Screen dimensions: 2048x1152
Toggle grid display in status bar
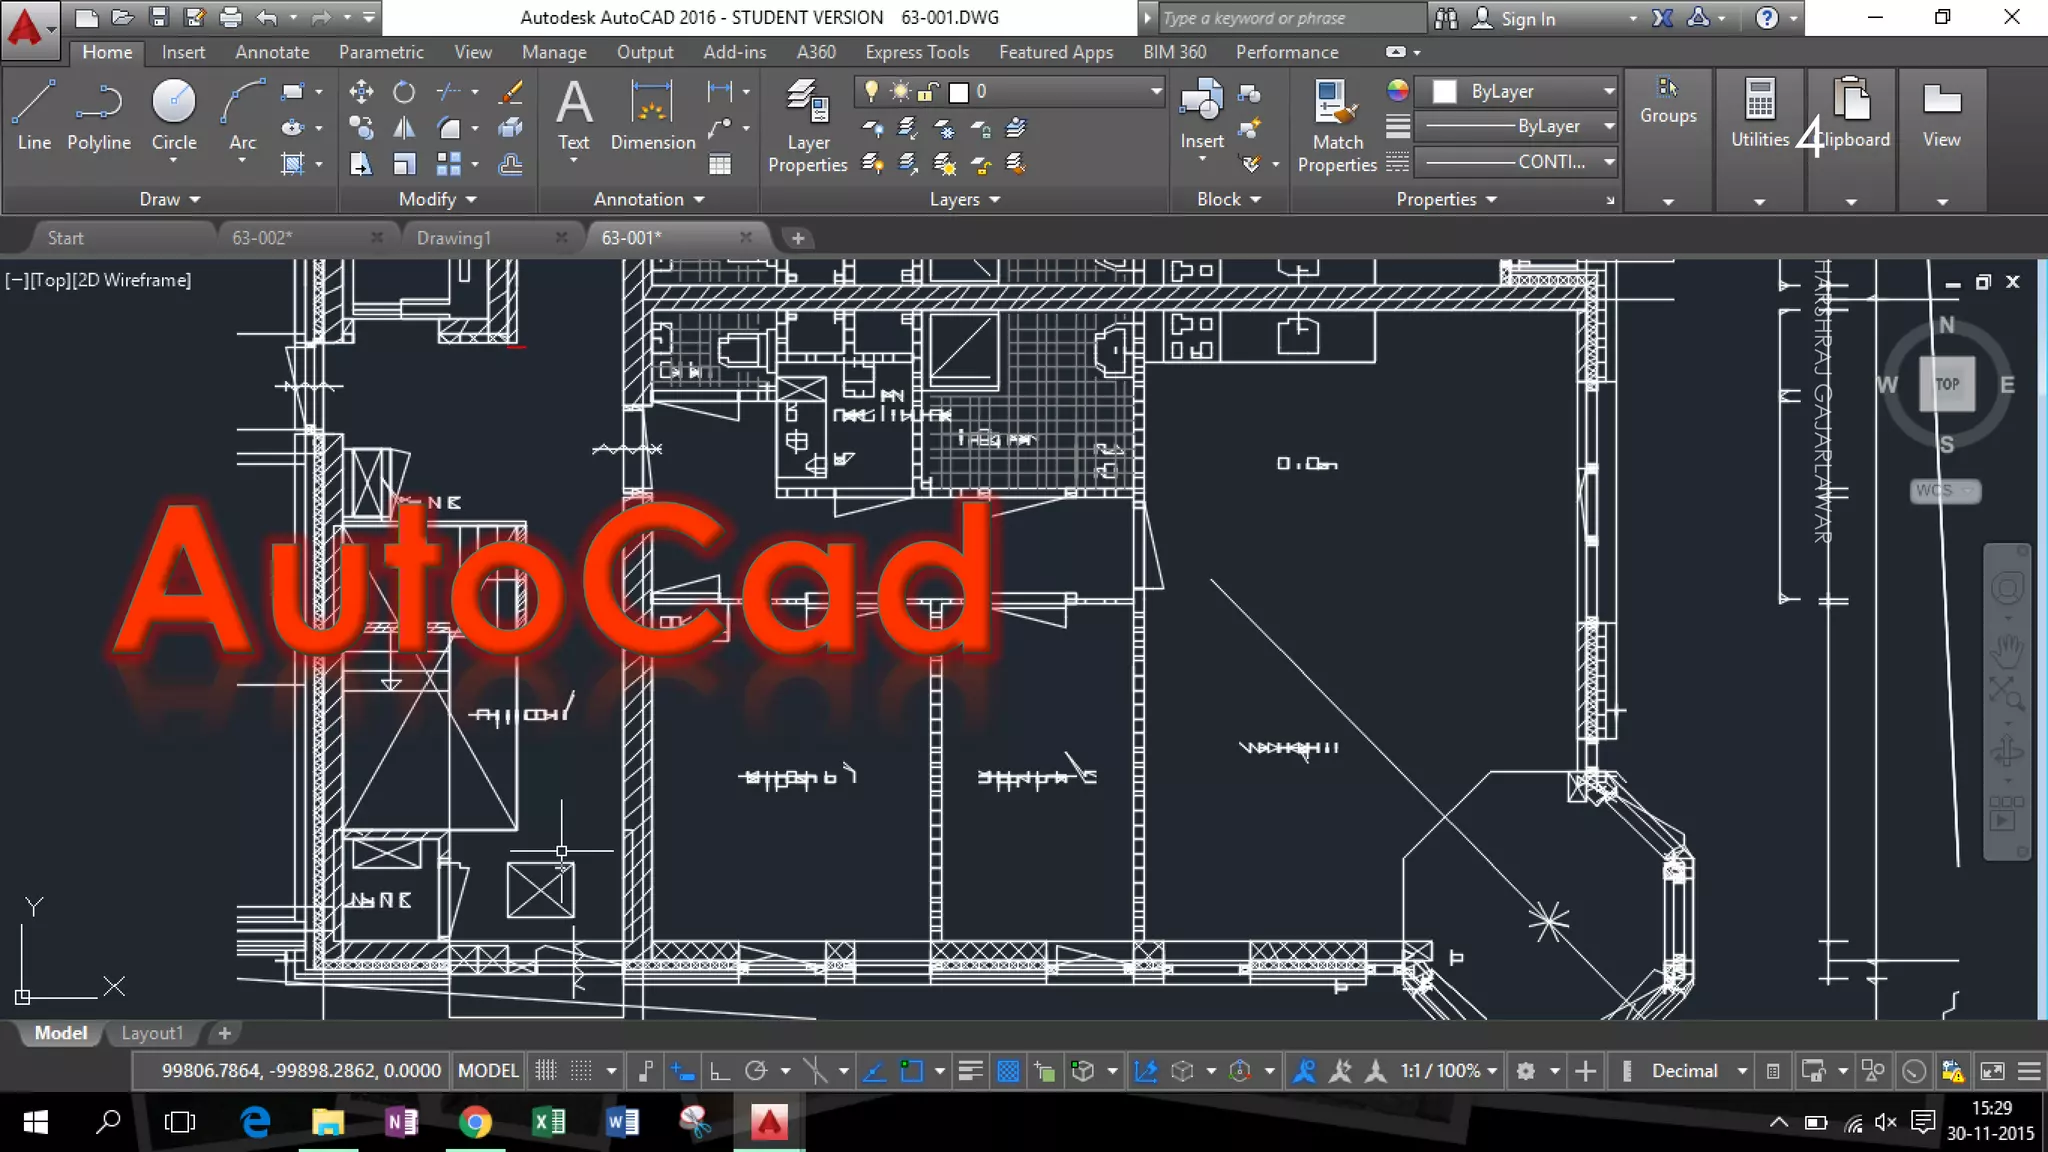545,1071
